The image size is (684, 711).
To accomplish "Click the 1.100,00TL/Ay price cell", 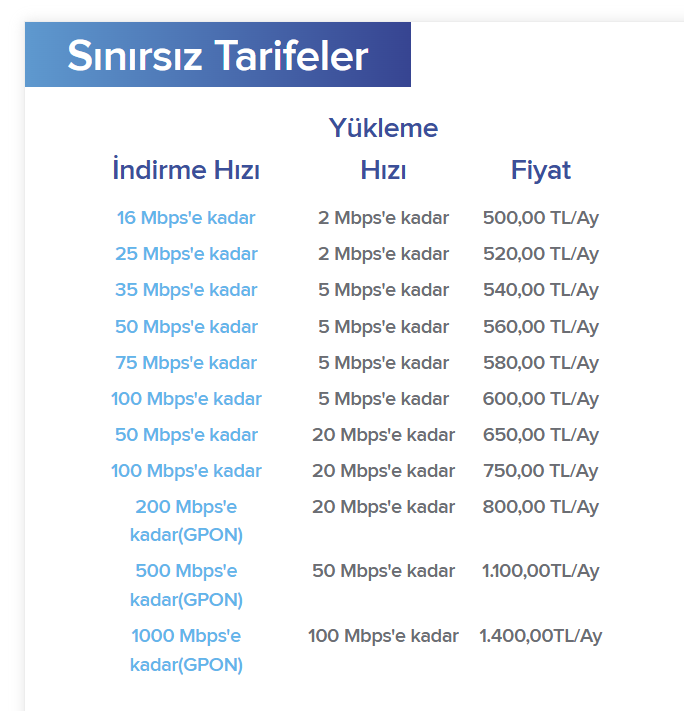I will tap(540, 571).
